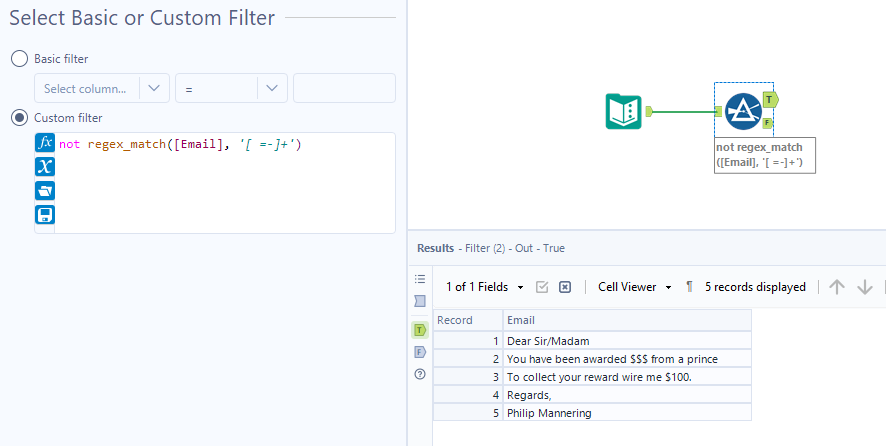Image resolution: width=886 pixels, height=446 pixels.
Task: Select the Custom filter radio button
Action: 19,118
